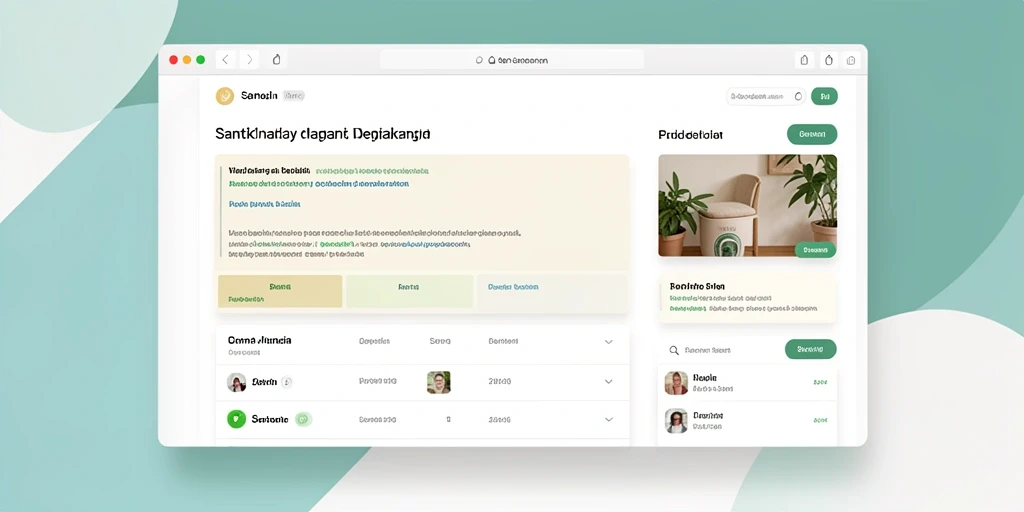Viewport: 1024px width, 512px height.
Task: Click the last of three icons in browser's top-right
Action: pyautogui.click(x=851, y=60)
